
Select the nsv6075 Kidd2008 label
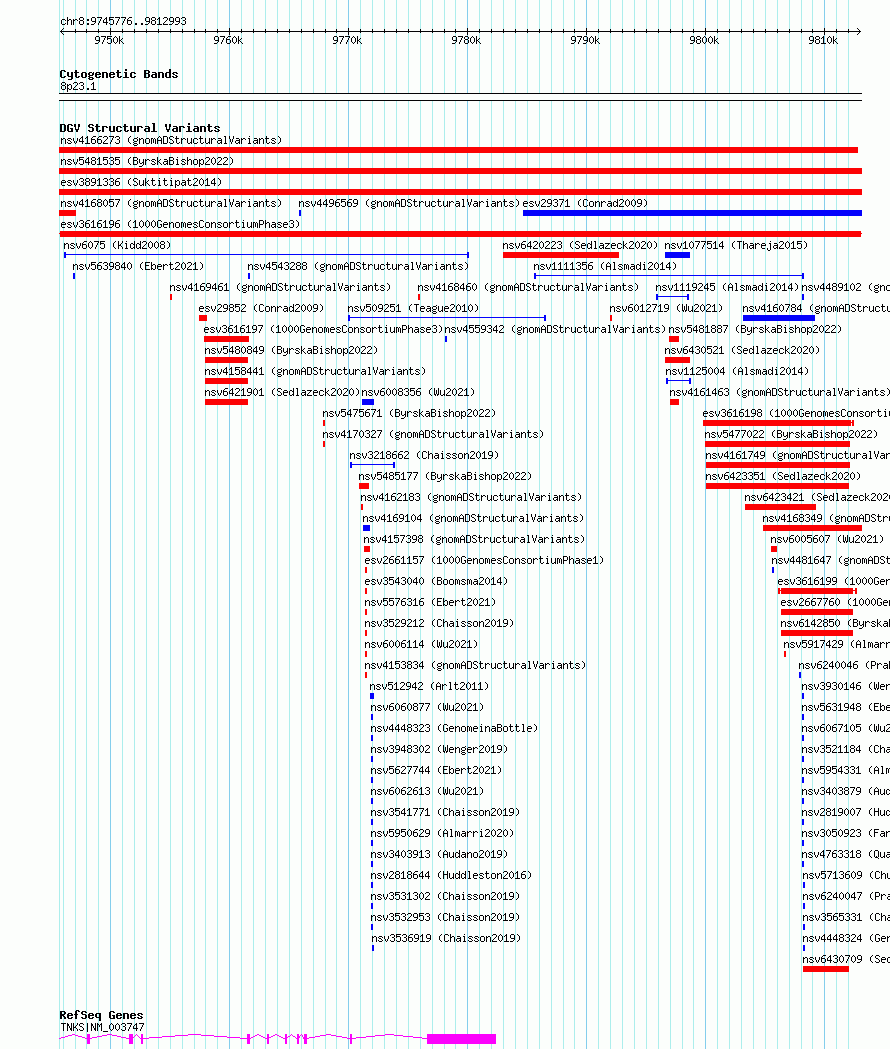point(117,246)
